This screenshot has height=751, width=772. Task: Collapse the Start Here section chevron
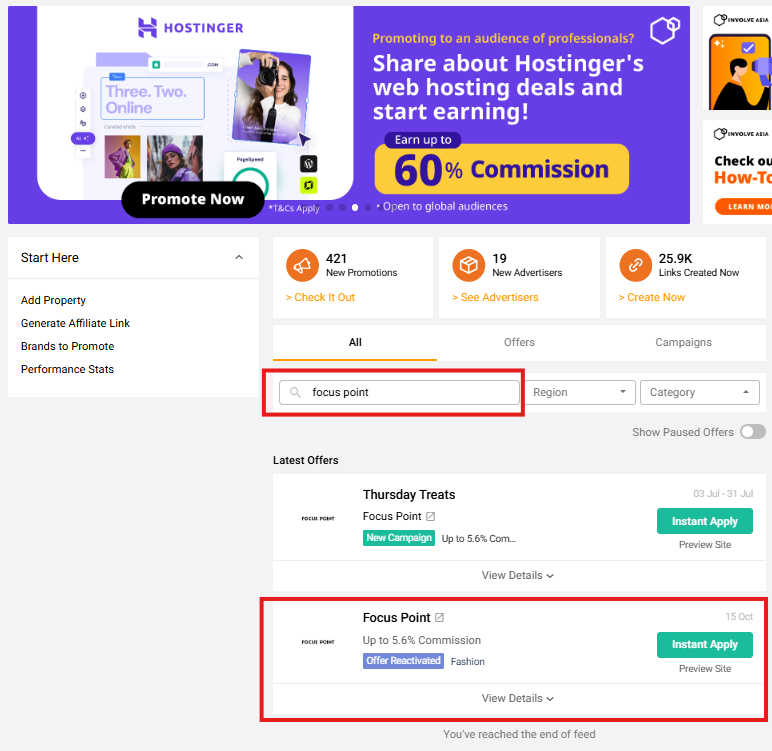point(239,258)
